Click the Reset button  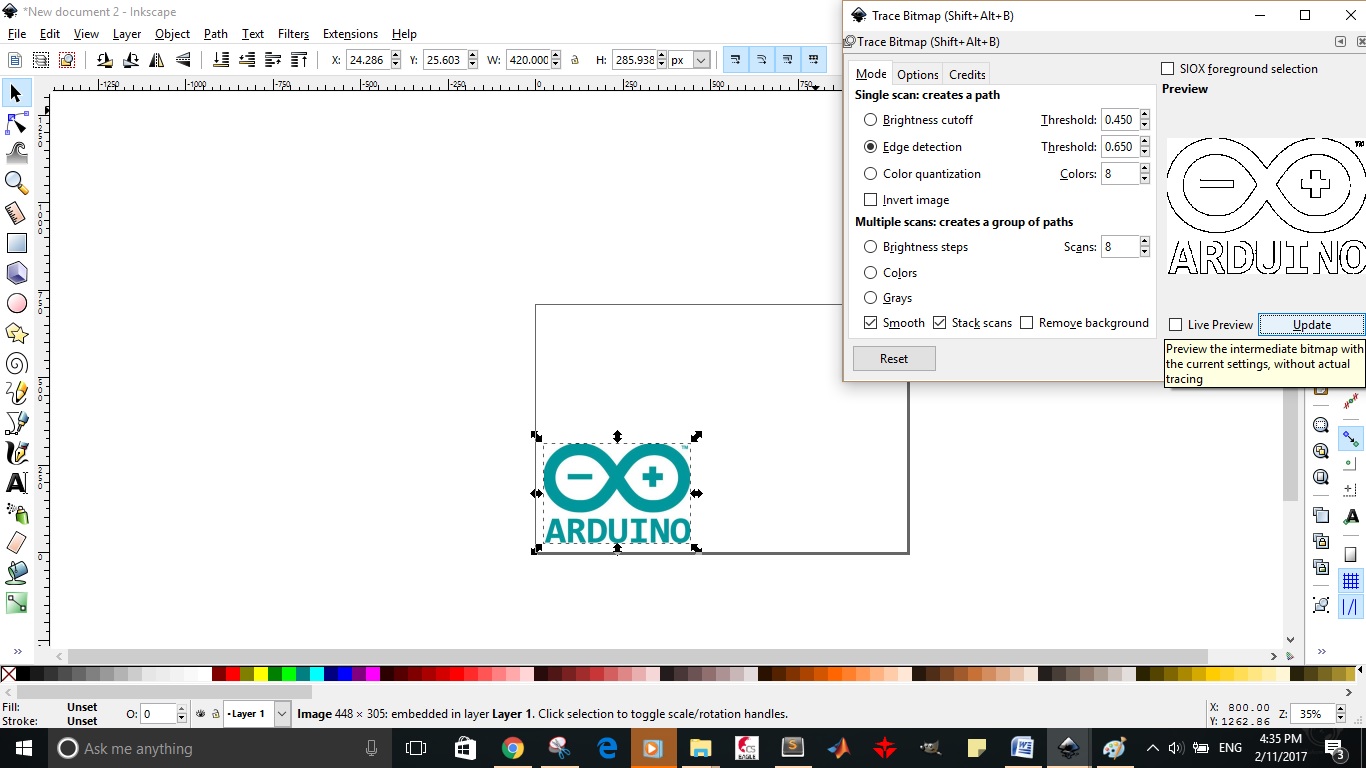tap(894, 359)
